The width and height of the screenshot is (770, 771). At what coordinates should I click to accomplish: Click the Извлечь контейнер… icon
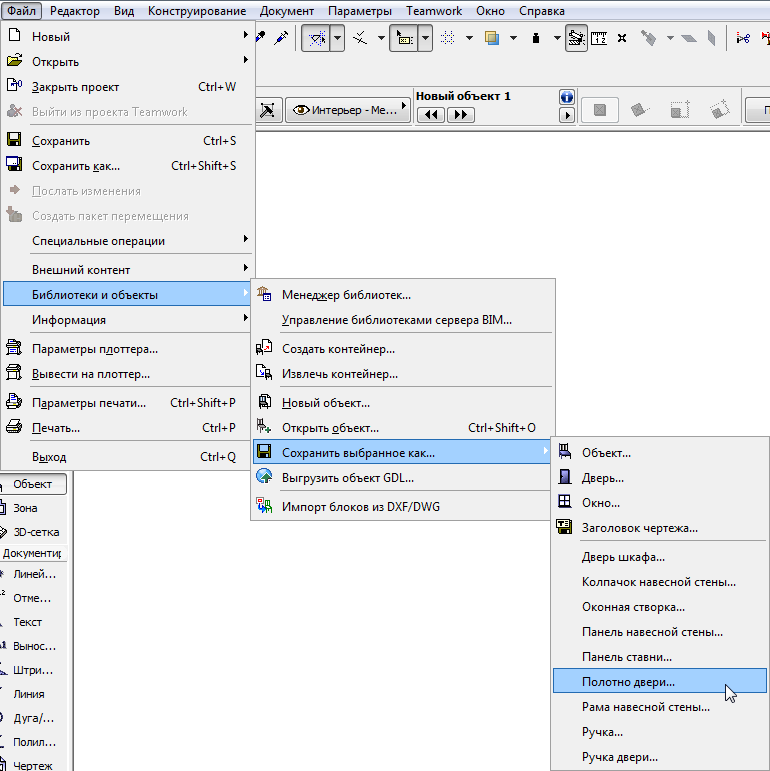(x=264, y=373)
